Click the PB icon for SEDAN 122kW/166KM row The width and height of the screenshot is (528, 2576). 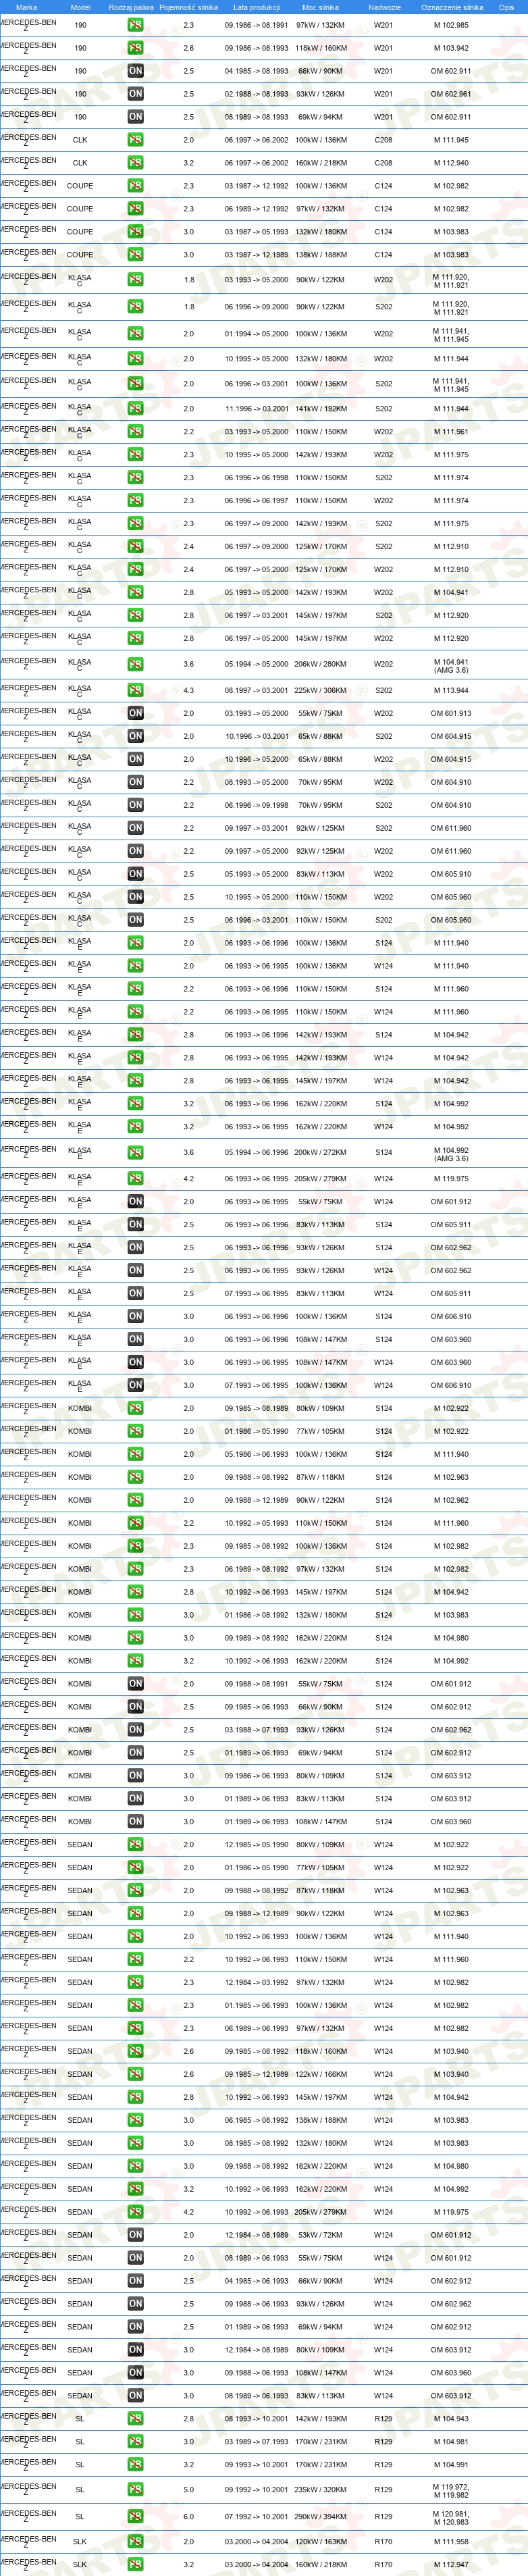click(x=135, y=2074)
